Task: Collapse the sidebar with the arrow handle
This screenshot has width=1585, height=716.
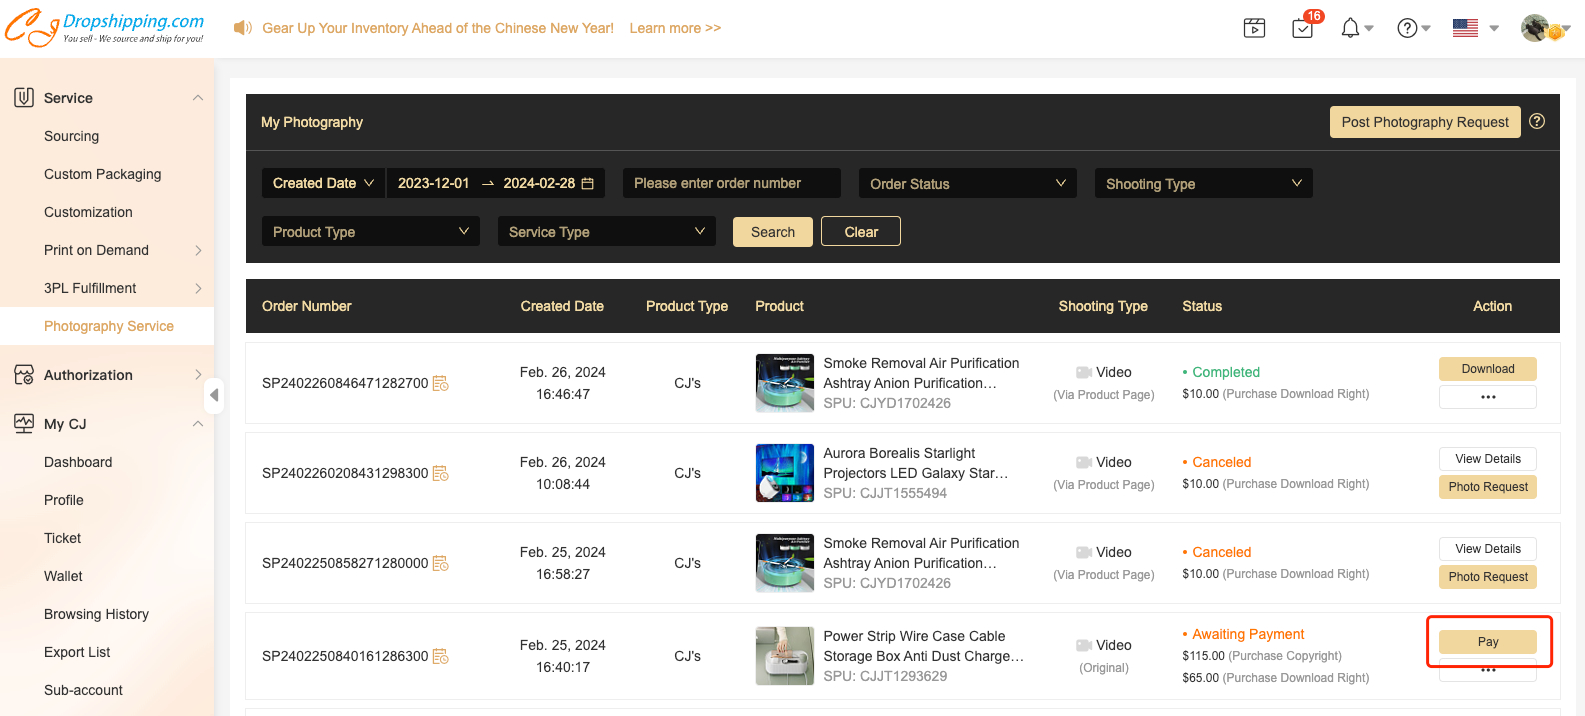Action: tap(214, 395)
